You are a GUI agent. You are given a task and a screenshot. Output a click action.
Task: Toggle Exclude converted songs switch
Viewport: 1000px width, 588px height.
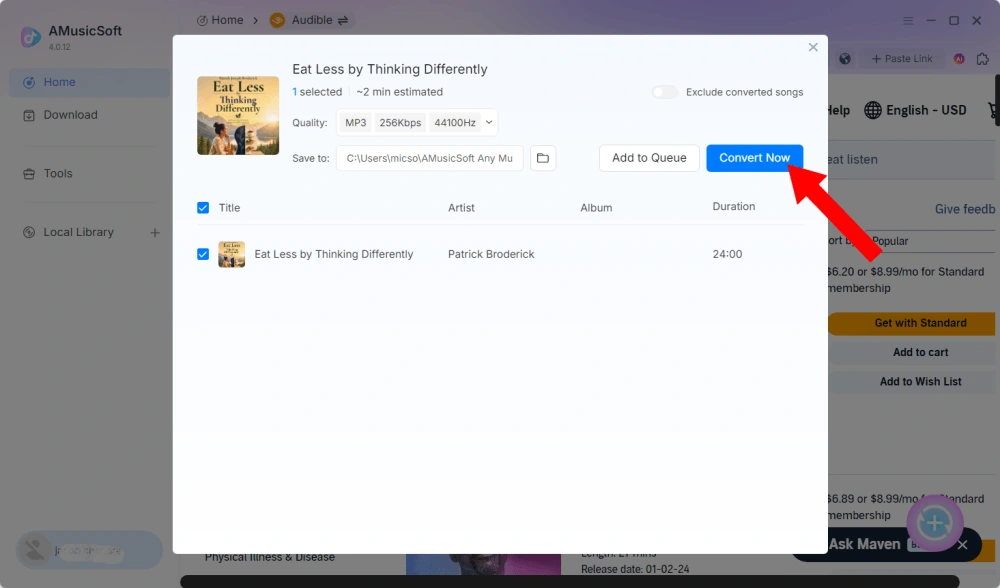pos(665,92)
